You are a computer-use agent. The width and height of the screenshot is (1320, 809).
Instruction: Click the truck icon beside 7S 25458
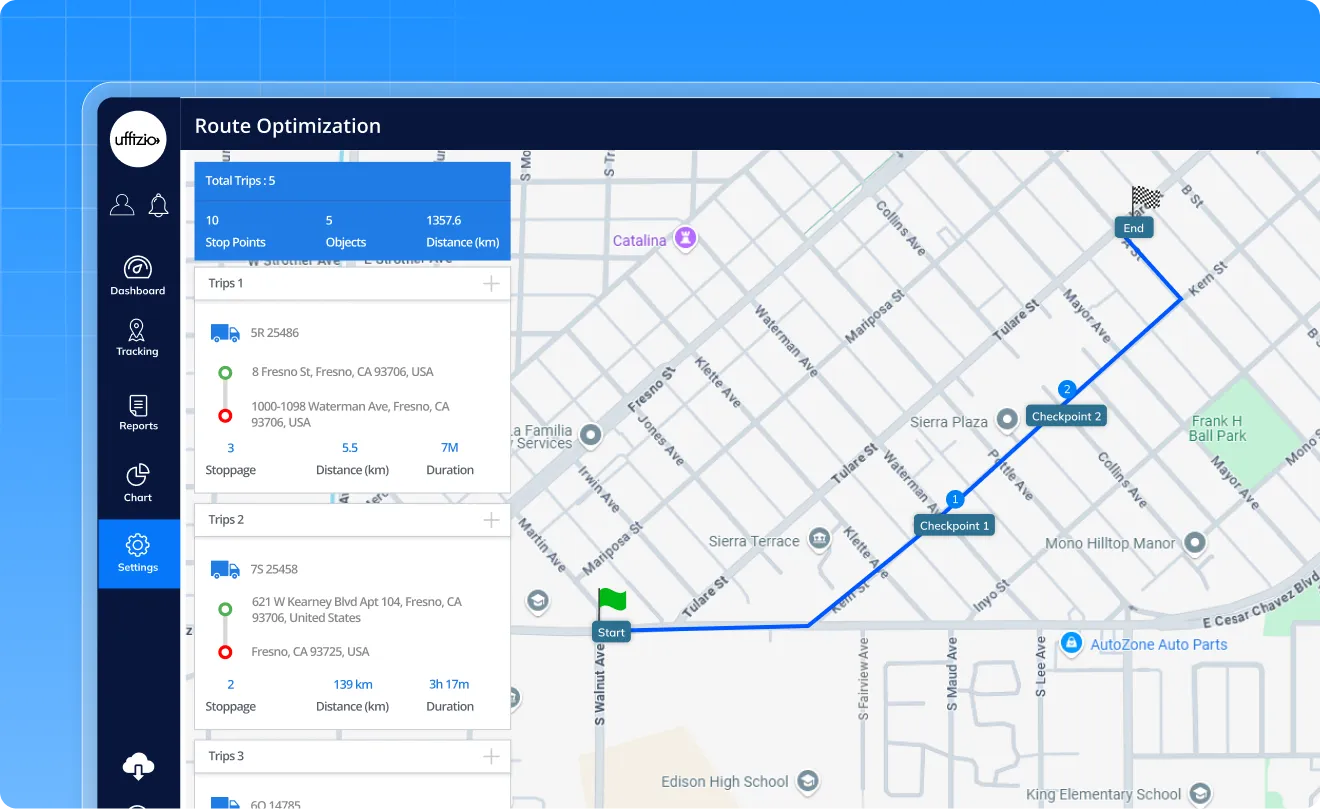click(x=223, y=568)
